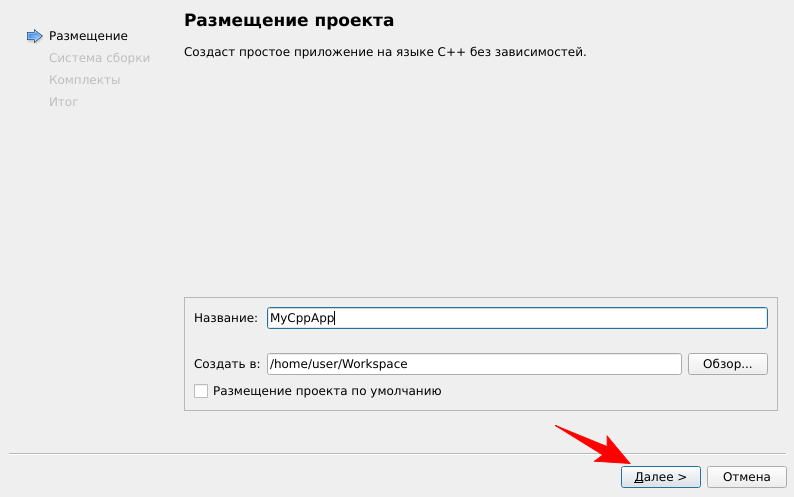Focus the /home/user/Workspace path field
Viewport: 794px width, 497px height.
pos(473,364)
